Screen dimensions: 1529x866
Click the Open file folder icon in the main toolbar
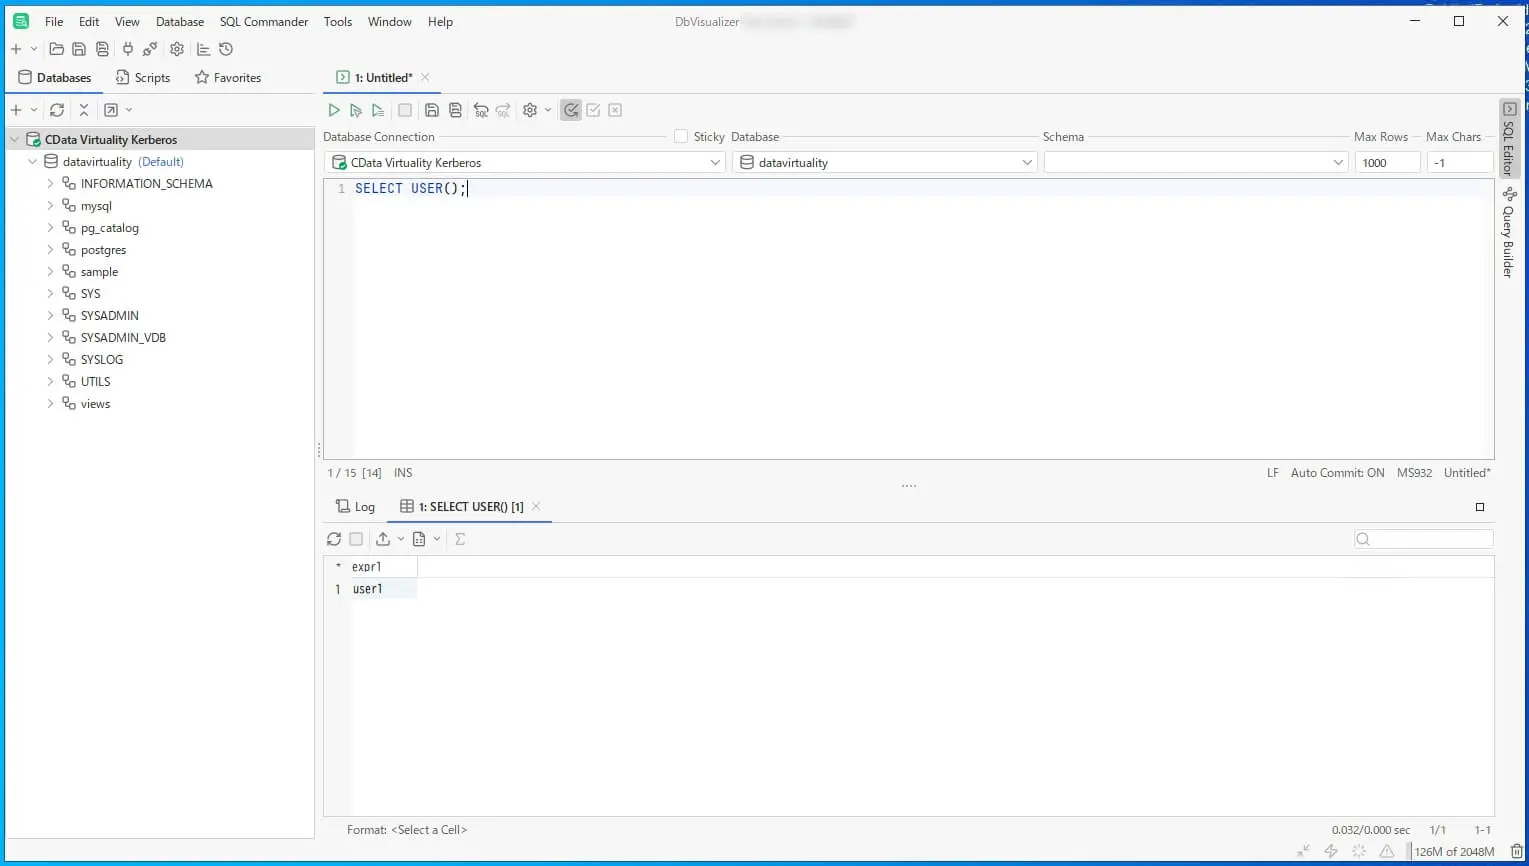coord(56,49)
